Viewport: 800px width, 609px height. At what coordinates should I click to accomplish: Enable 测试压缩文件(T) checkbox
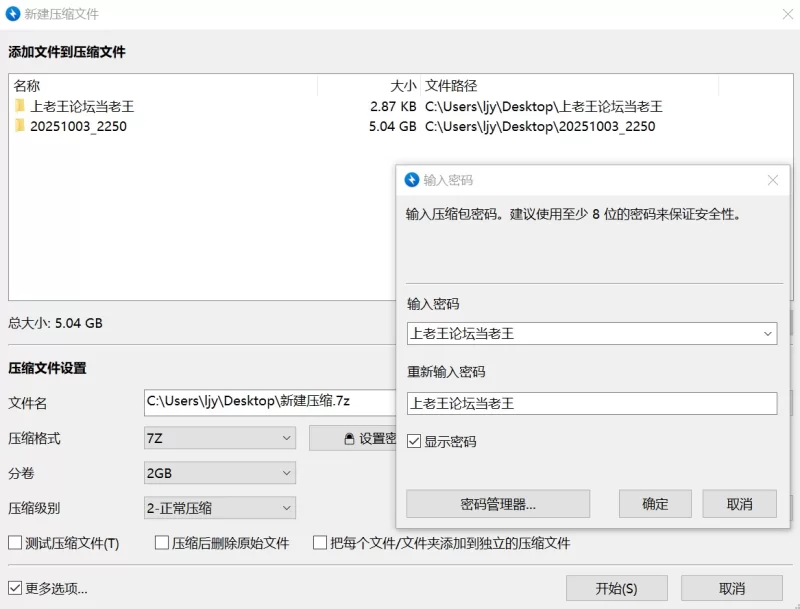click(x=15, y=543)
